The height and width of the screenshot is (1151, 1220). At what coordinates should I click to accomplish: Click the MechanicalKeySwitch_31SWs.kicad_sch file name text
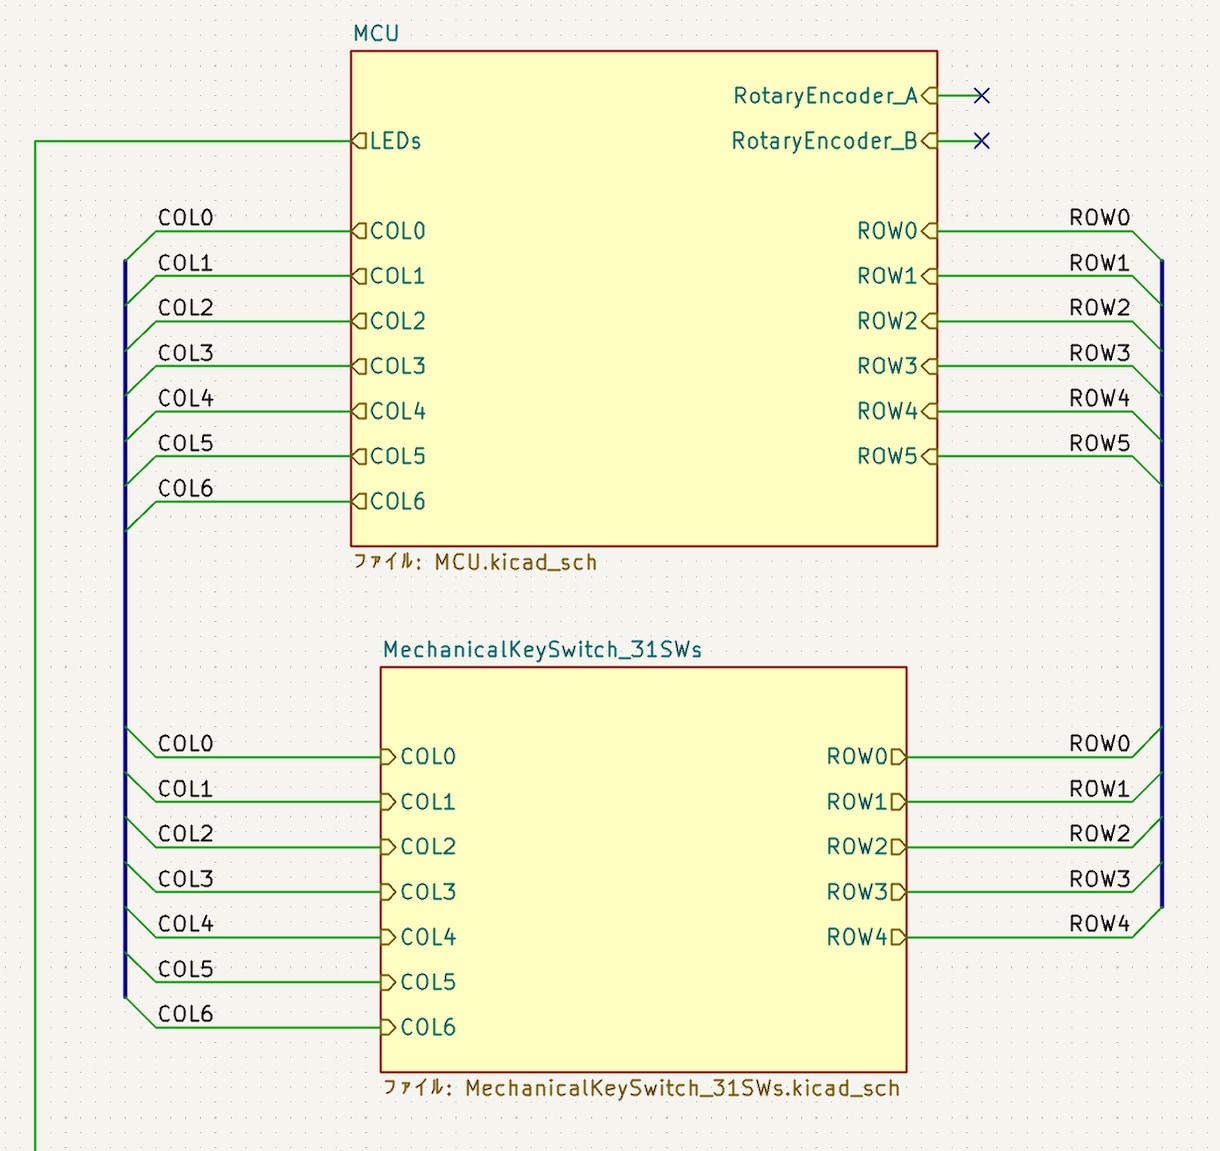click(683, 1088)
